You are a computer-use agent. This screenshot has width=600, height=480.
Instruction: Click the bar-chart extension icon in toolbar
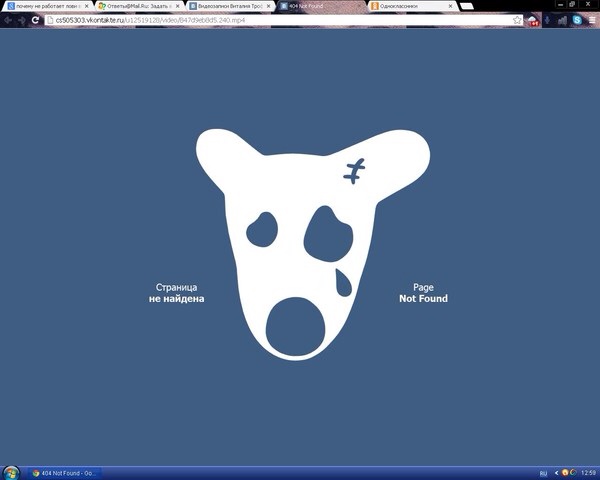[562, 20]
